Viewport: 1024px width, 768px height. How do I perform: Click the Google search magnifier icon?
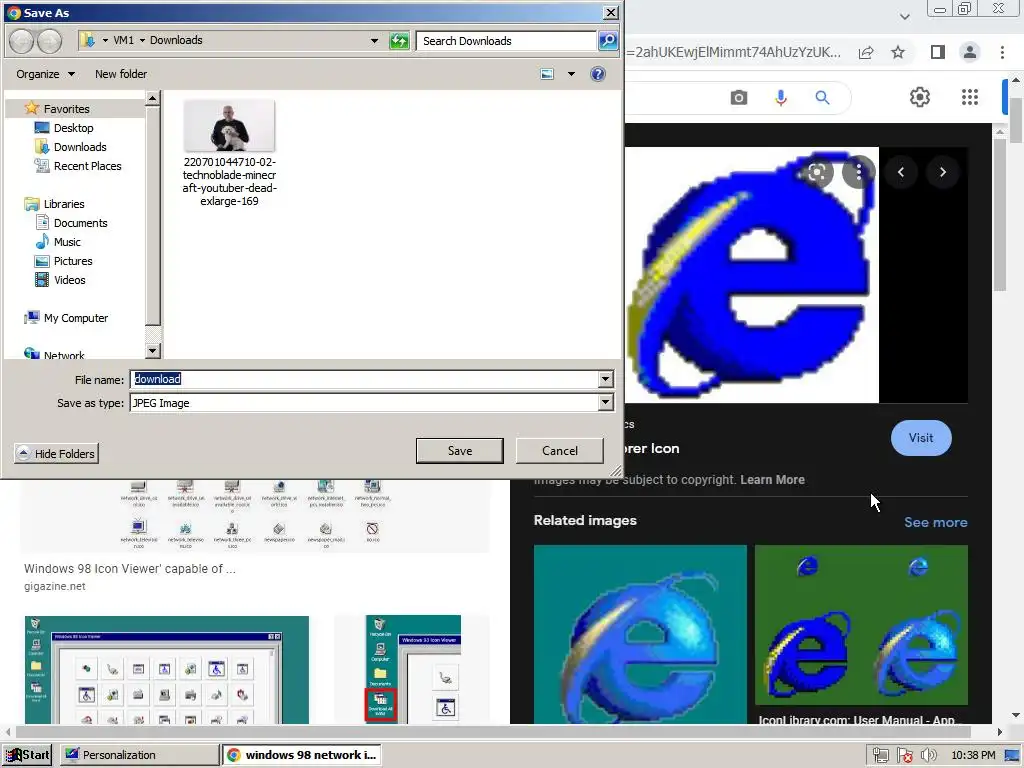point(822,98)
